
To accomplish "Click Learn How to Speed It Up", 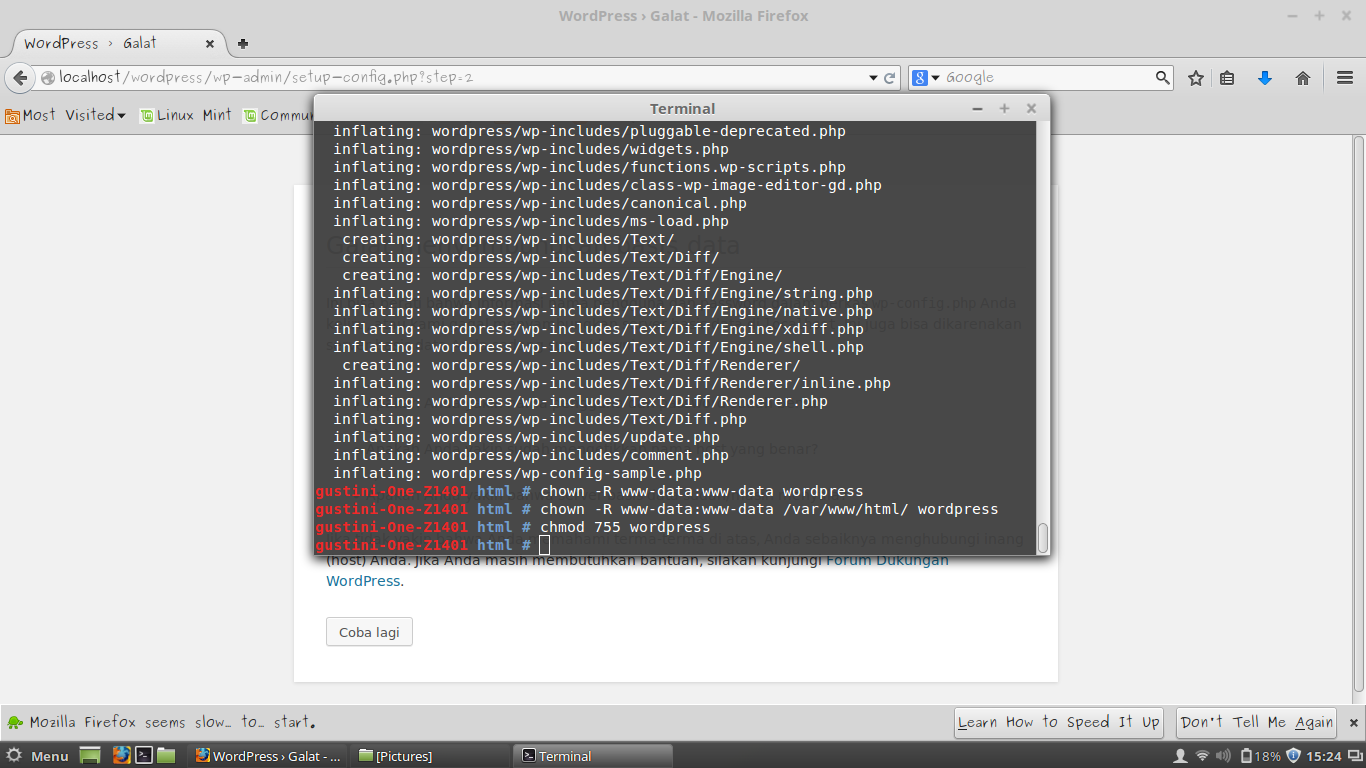I will point(1058,722).
